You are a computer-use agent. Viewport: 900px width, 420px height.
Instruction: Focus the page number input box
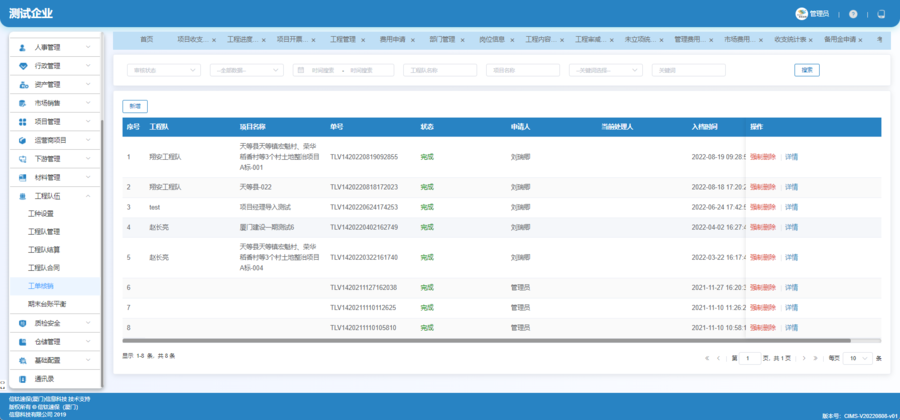click(750, 358)
